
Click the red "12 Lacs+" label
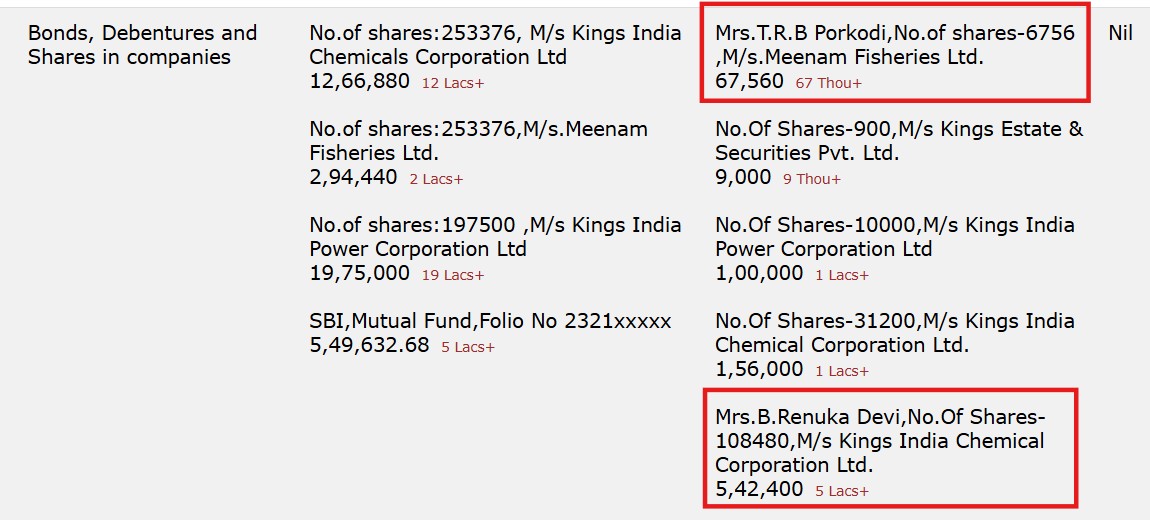(452, 83)
